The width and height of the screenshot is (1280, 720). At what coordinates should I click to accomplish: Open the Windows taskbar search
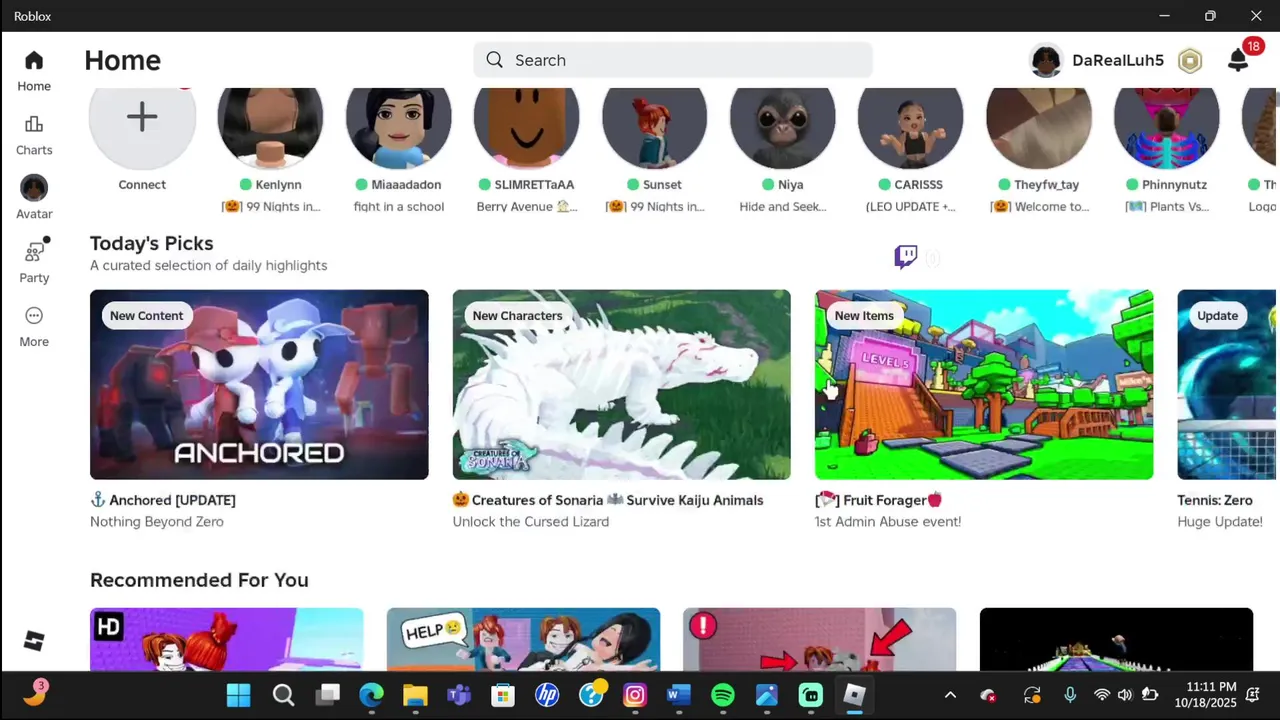(x=283, y=695)
